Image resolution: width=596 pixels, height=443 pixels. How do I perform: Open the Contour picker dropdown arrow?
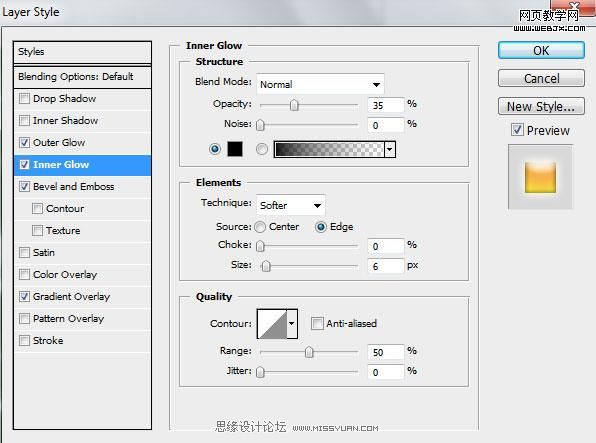pos(292,324)
